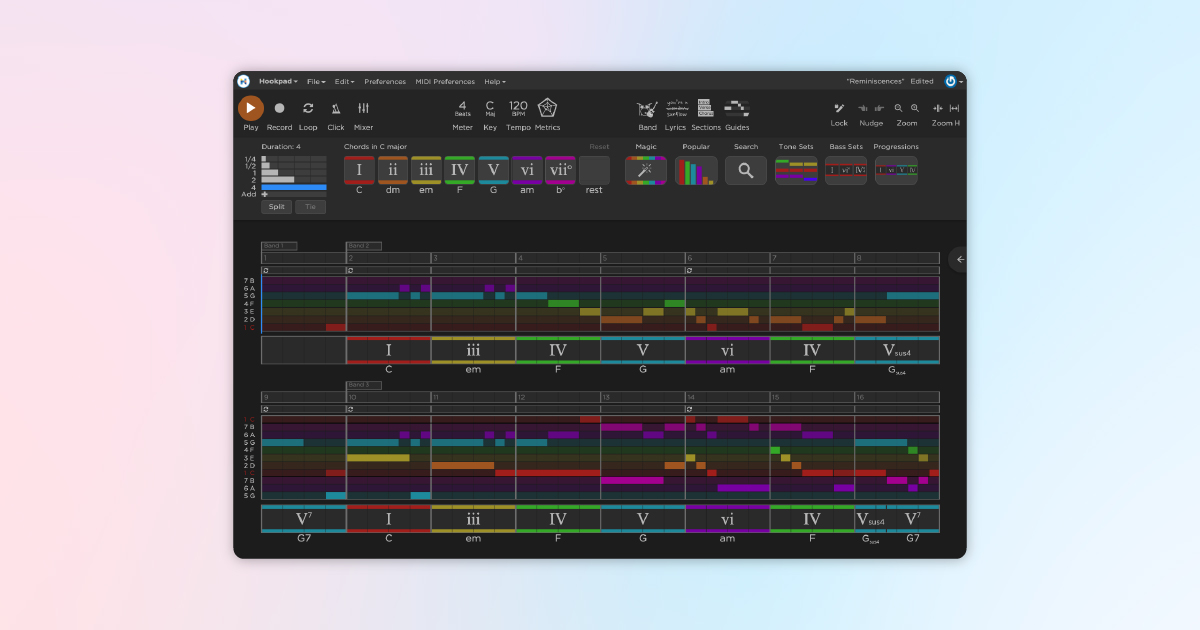Insert the V (G) chord from palette
Image resolution: width=1200 pixels, height=630 pixels.
[x=493, y=170]
